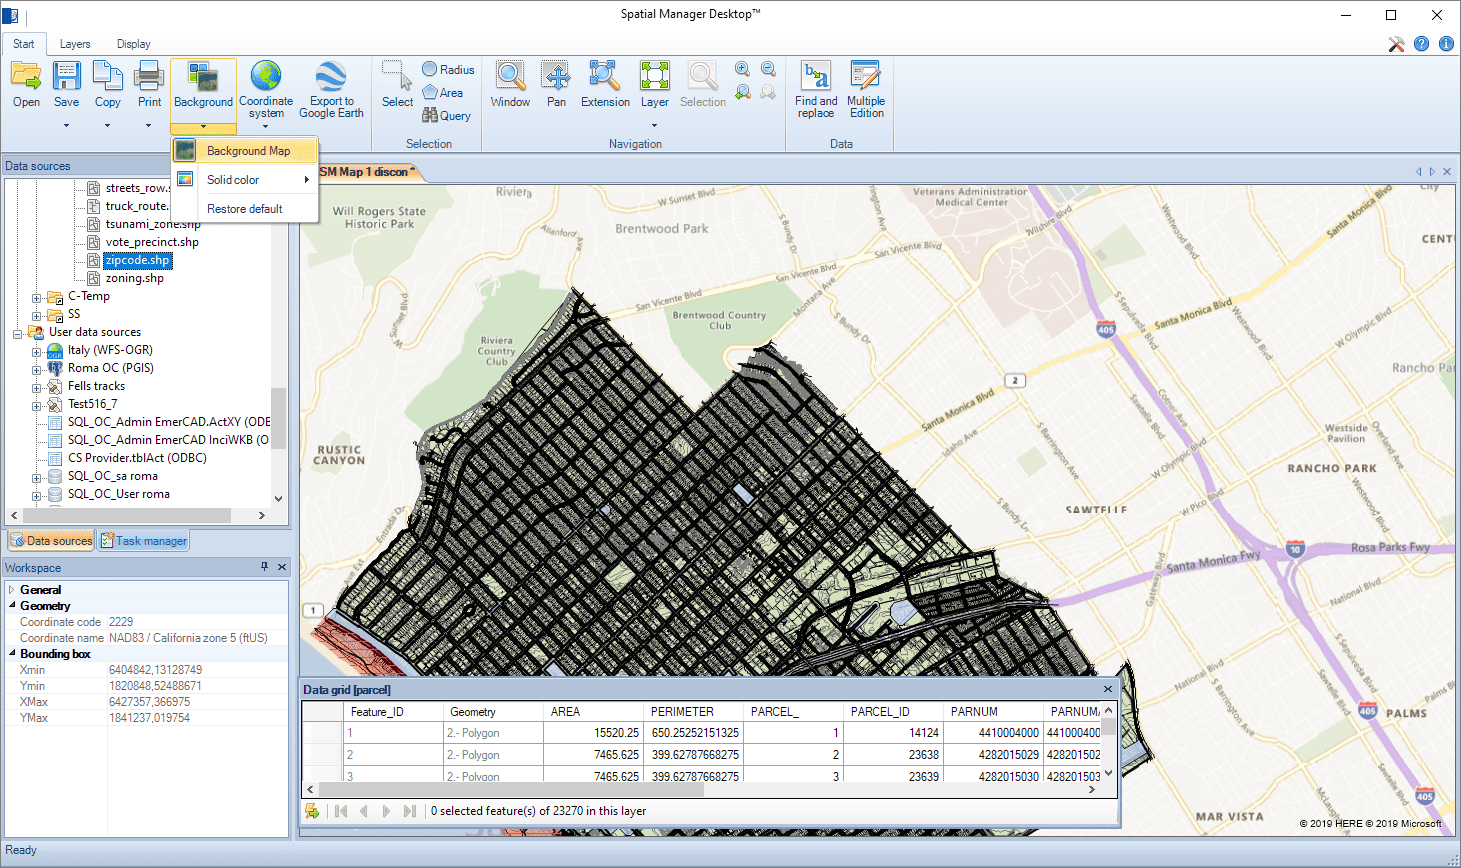Image resolution: width=1461 pixels, height=868 pixels.
Task: Click the AREA column header
Action: tap(594, 712)
